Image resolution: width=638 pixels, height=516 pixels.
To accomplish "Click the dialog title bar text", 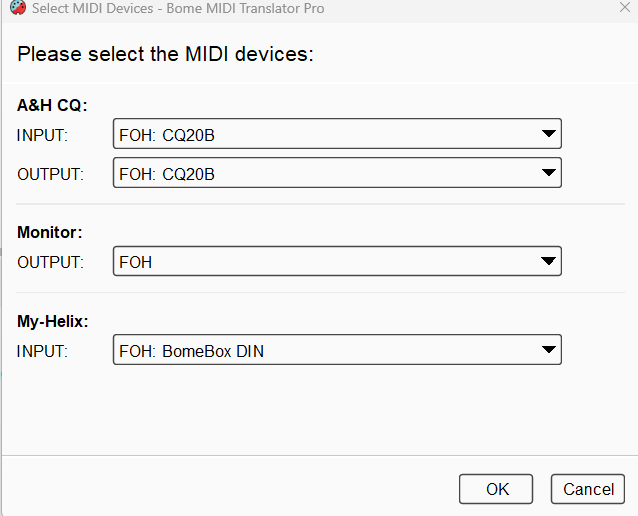I will click(178, 9).
